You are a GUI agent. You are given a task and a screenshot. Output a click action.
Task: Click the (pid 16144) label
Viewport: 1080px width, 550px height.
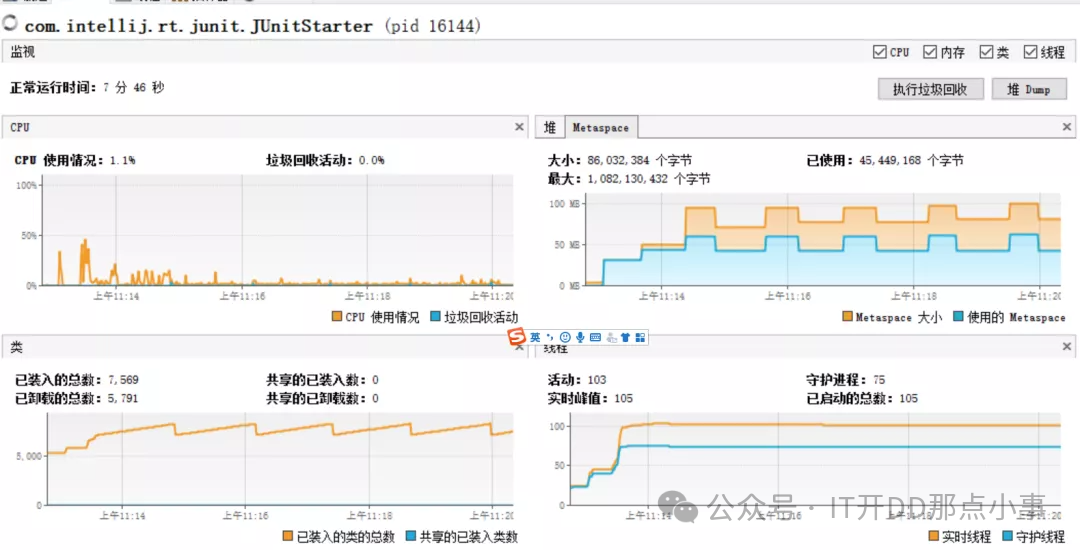(x=433, y=26)
